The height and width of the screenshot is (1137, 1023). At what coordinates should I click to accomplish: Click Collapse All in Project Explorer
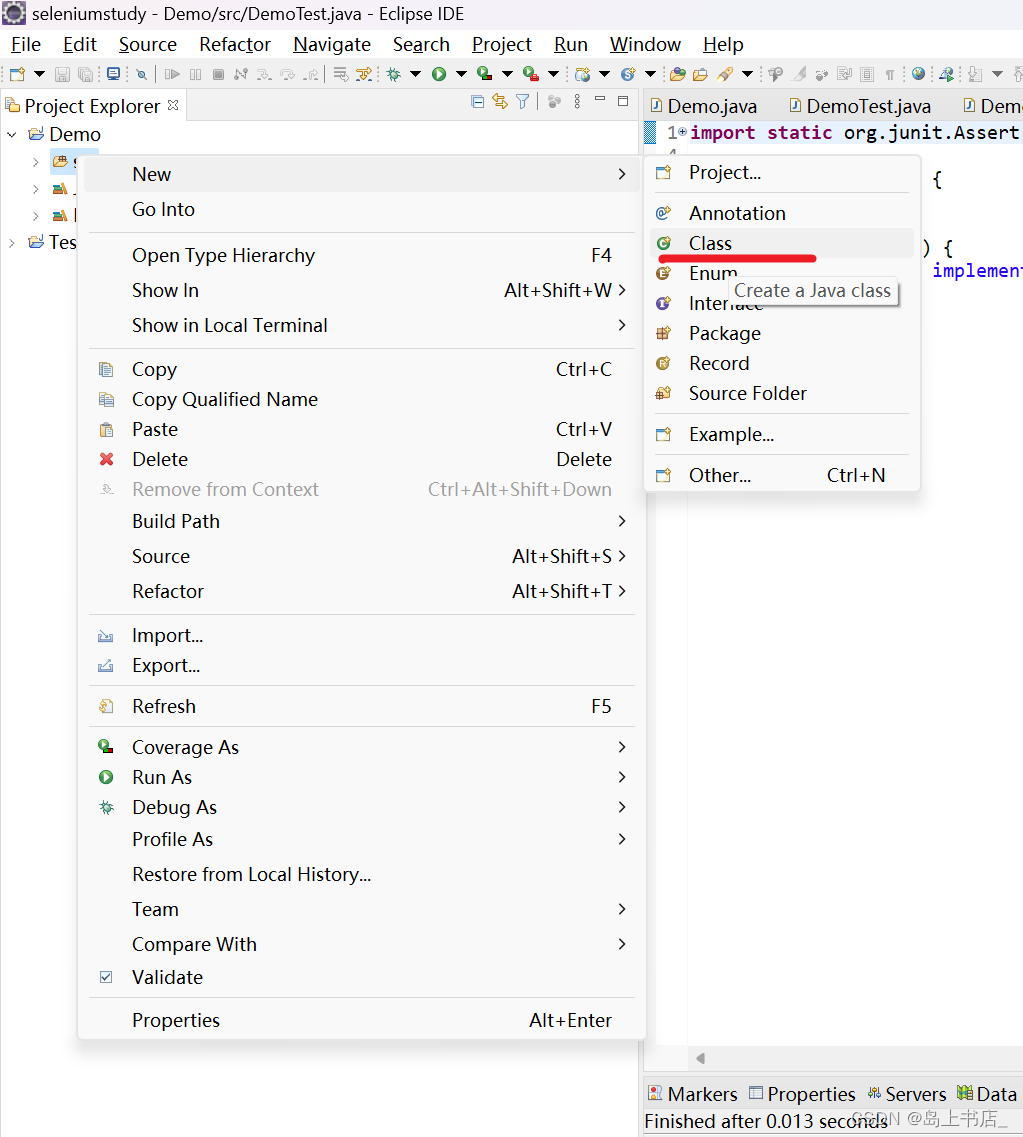click(477, 102)
